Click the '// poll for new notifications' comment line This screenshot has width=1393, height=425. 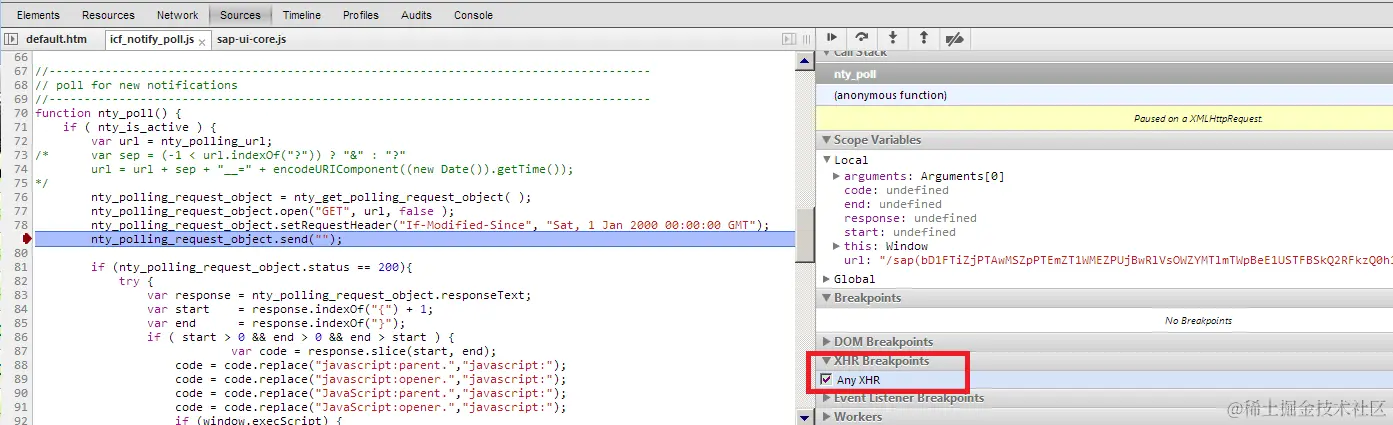136,85
